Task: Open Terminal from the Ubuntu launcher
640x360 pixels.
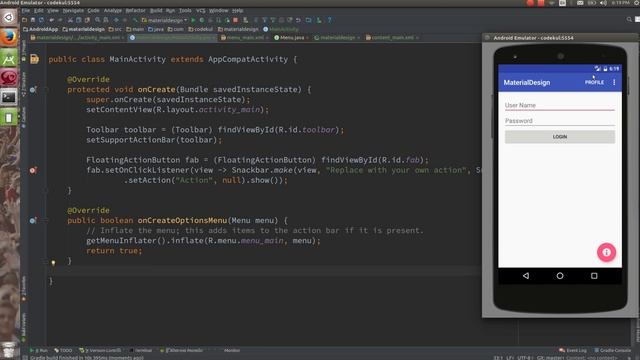Action: point(9,97)
